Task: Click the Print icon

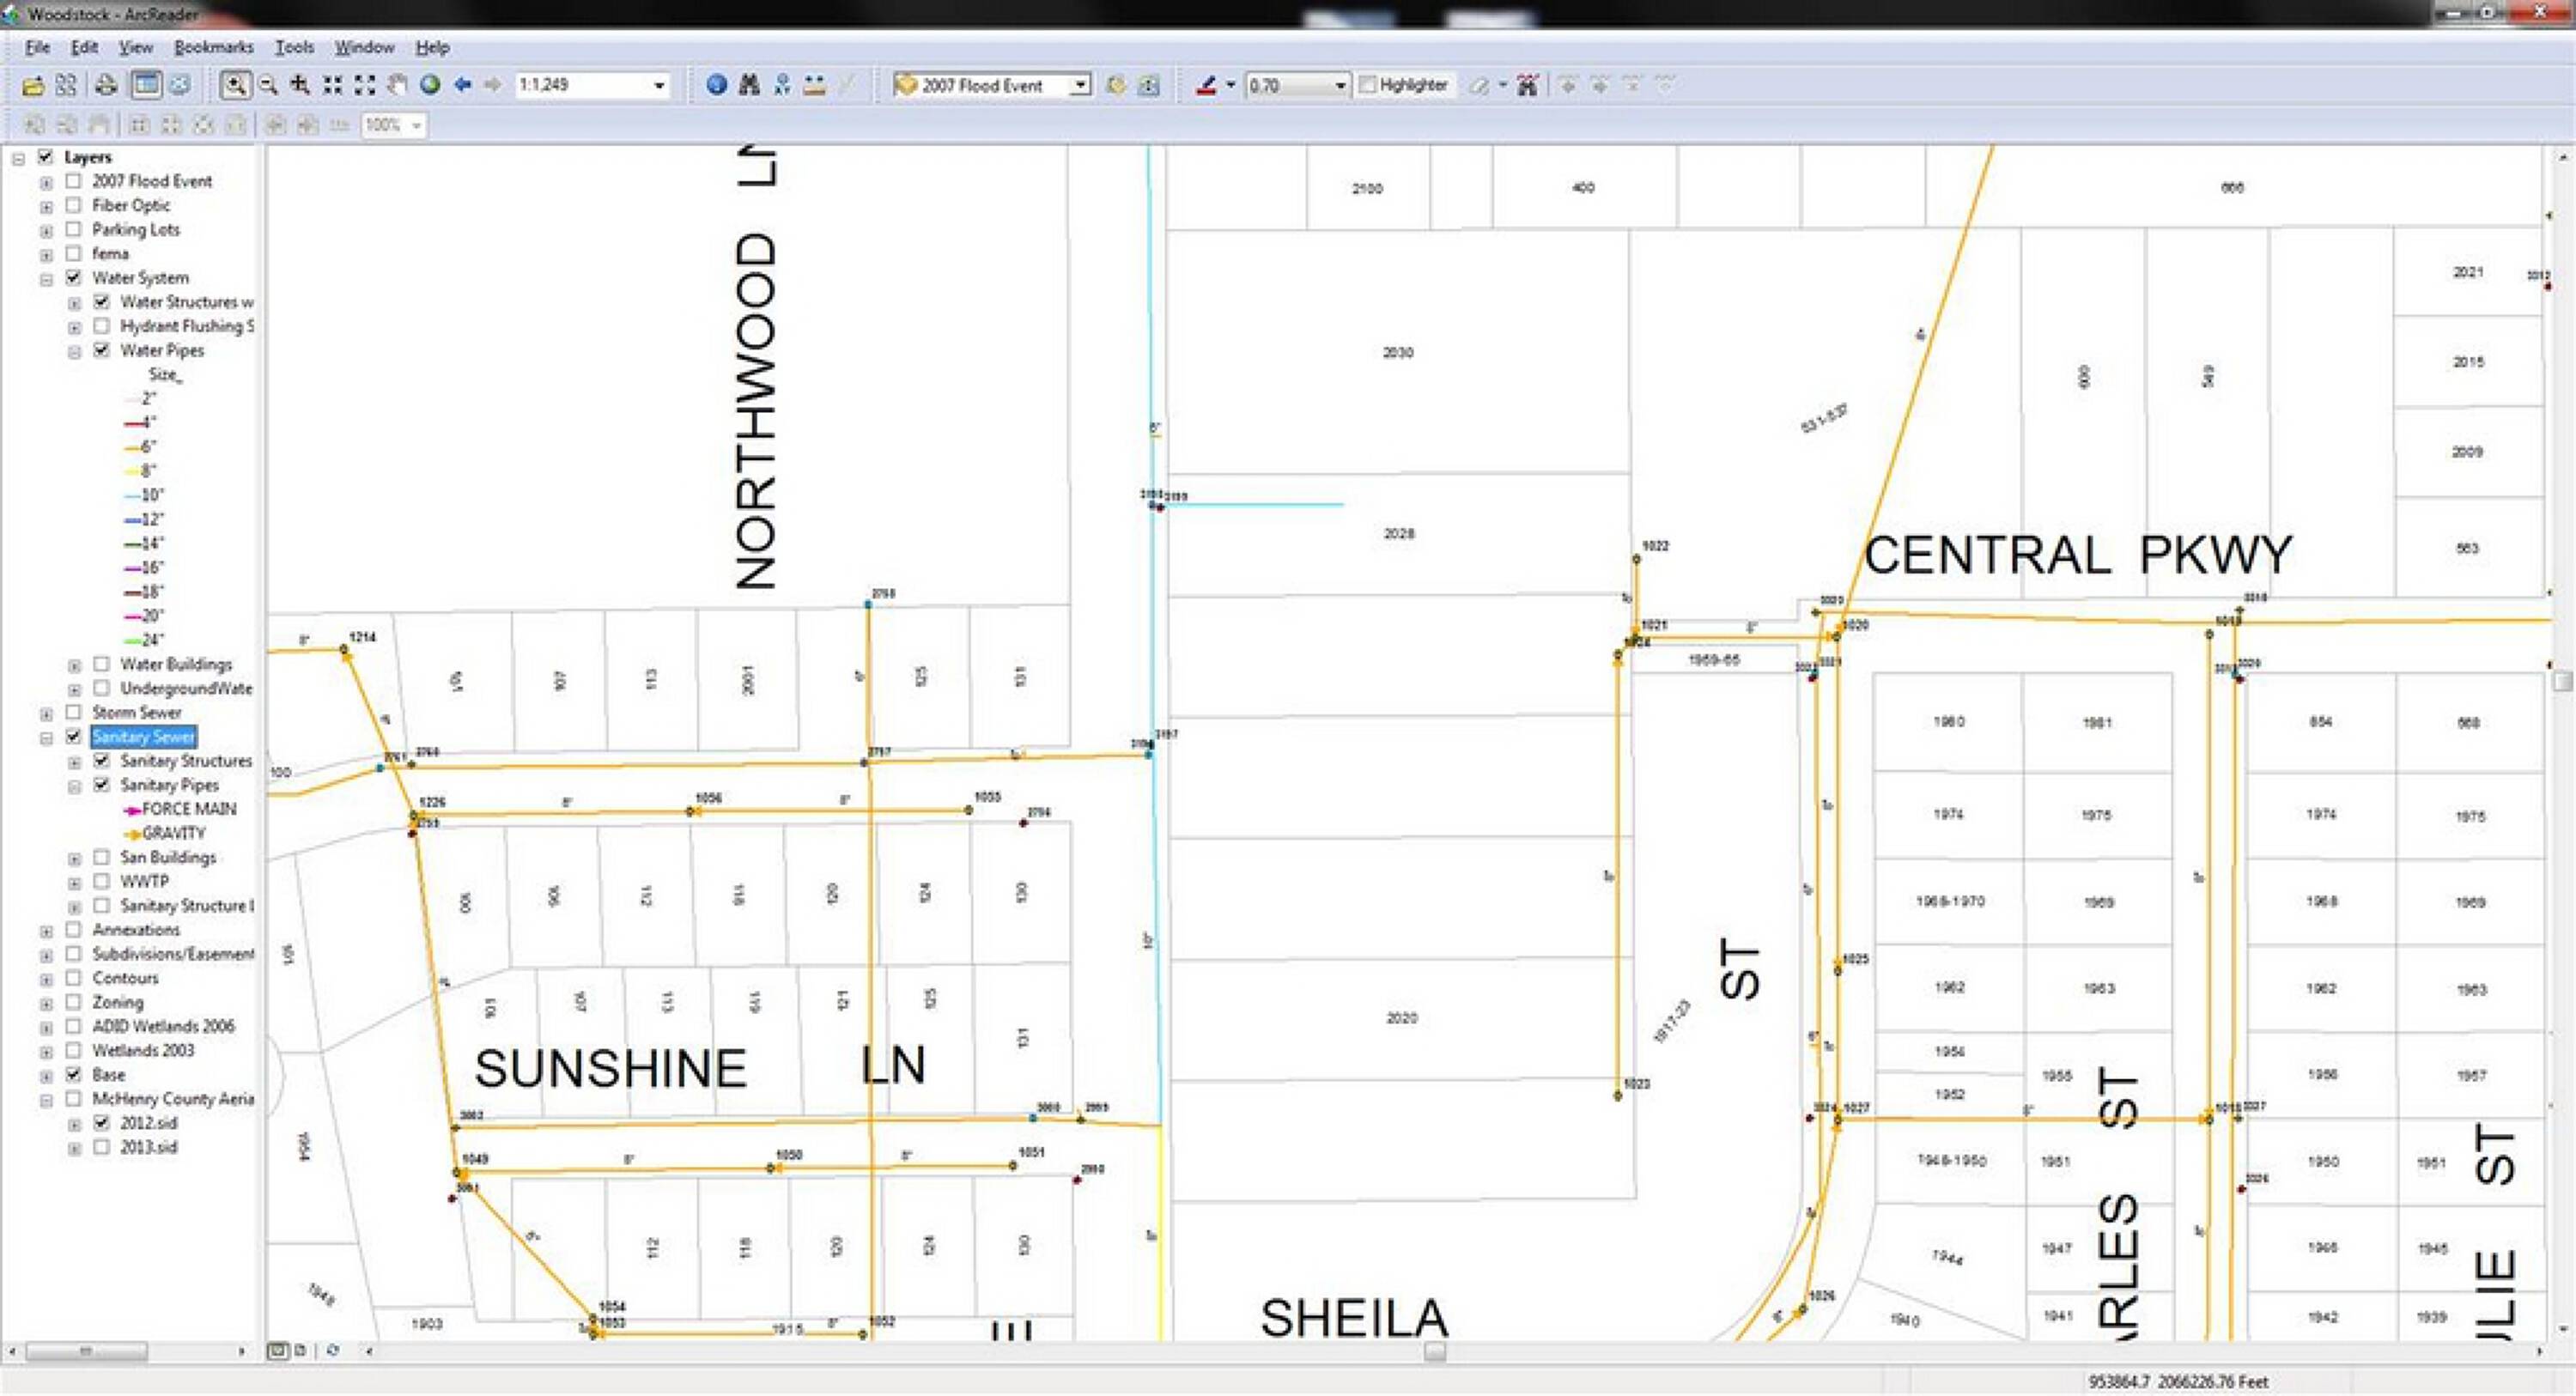Action: tap(106, 85)
